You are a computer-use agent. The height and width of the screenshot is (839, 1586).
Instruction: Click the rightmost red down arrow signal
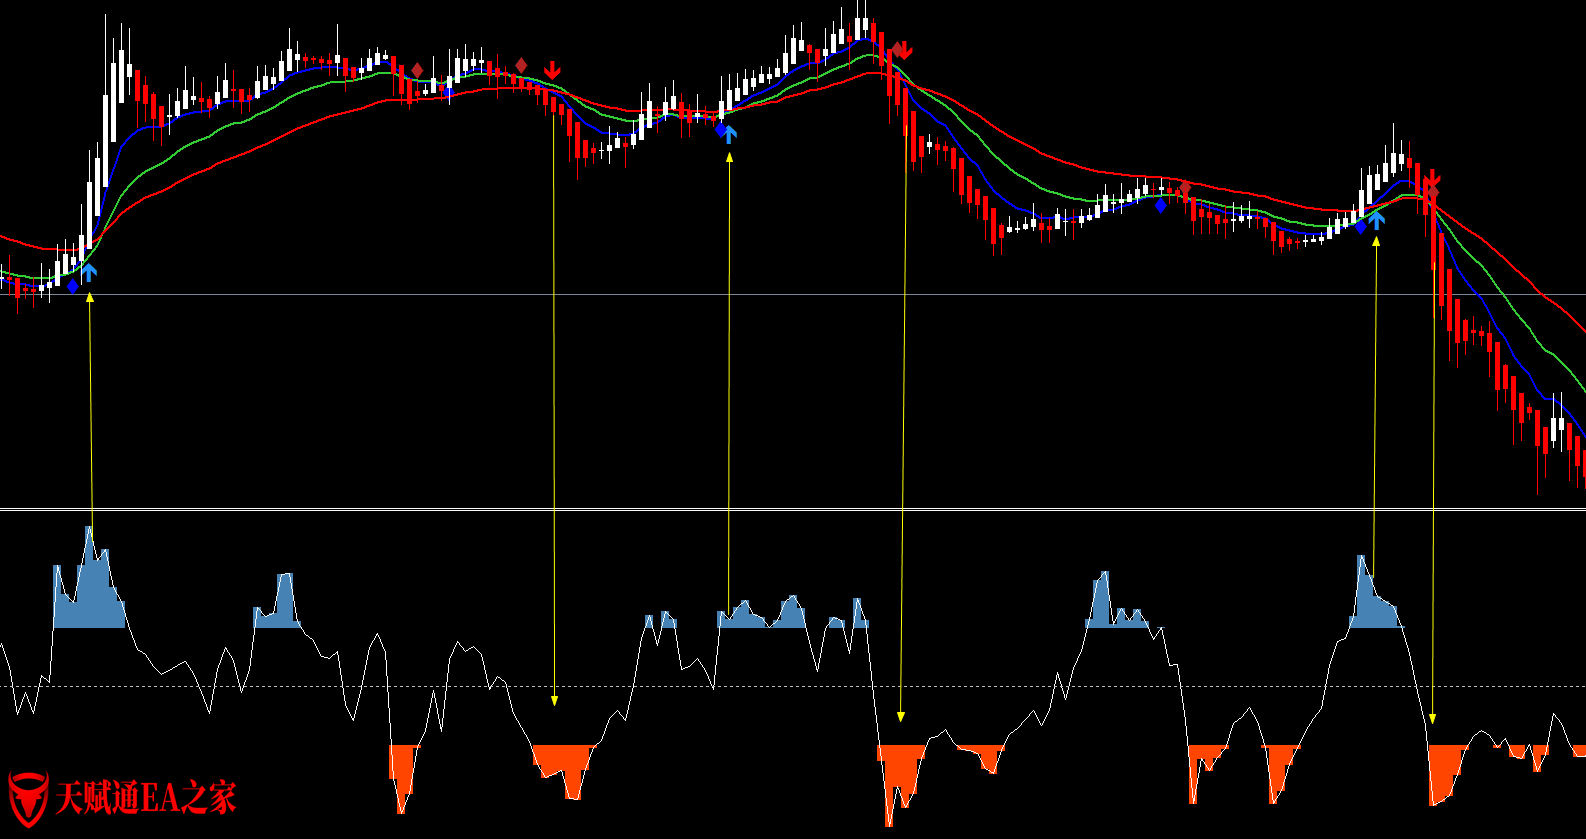tap(1432, 179)
